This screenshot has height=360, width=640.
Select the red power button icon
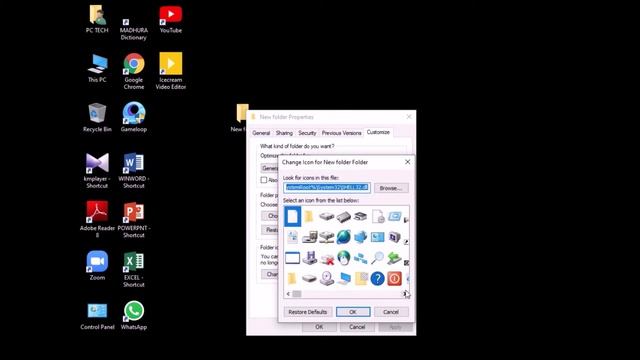pyautogui.click(x=395, y=279)
